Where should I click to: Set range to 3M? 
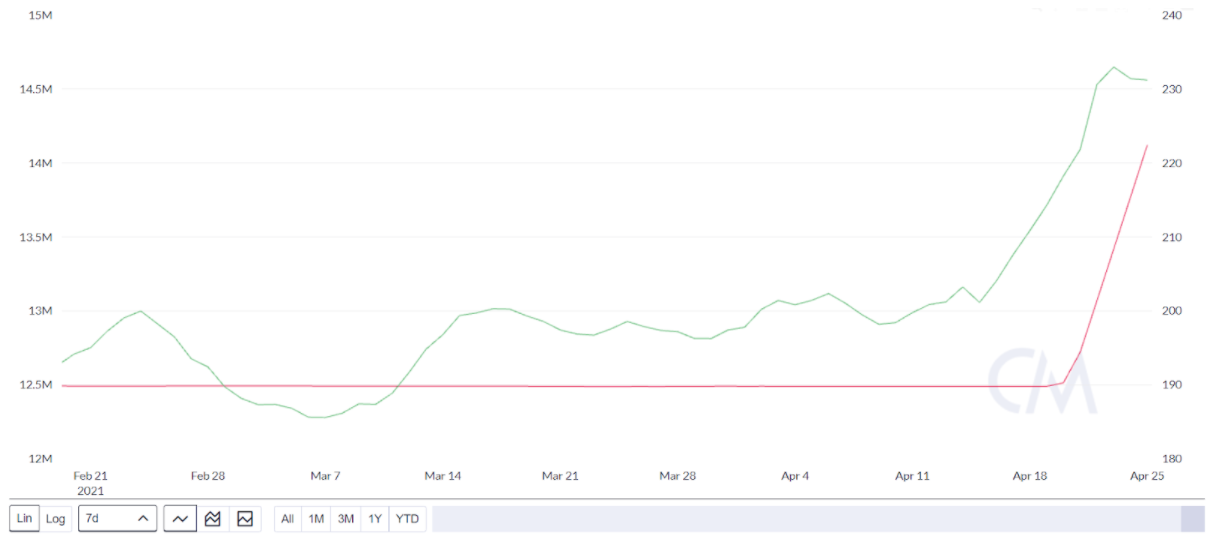pyautogui.click(x=346, y=519)
